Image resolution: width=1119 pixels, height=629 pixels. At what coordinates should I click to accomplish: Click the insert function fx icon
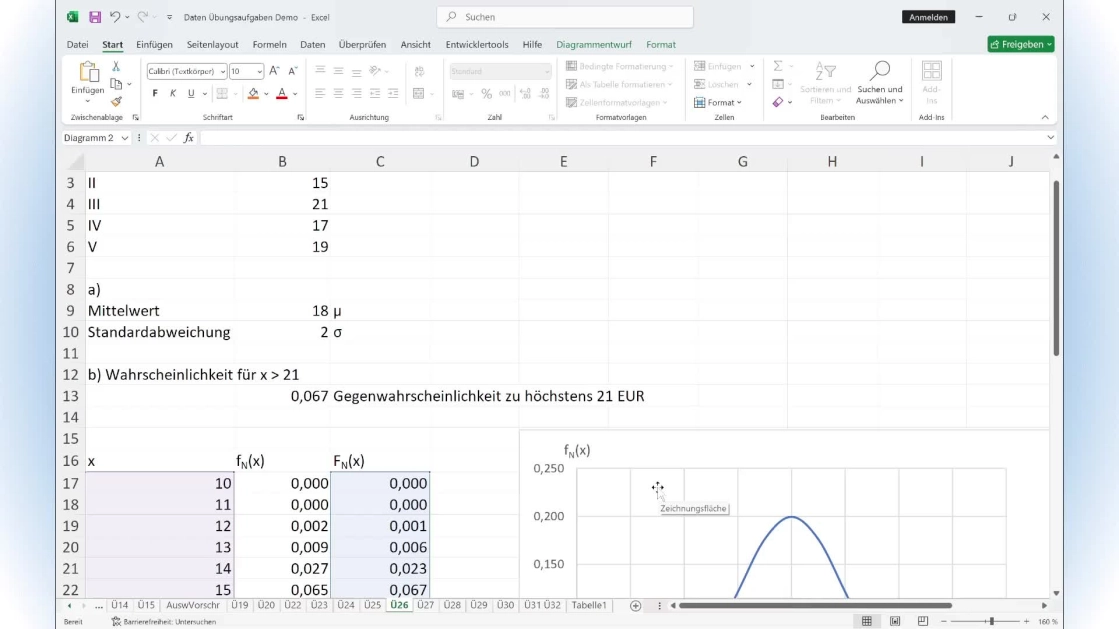click(188, 138)
